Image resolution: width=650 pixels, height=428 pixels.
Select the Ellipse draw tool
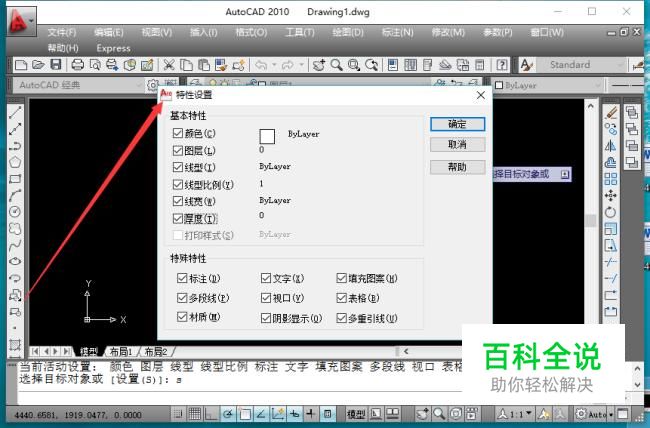click(x=15, y=262)
